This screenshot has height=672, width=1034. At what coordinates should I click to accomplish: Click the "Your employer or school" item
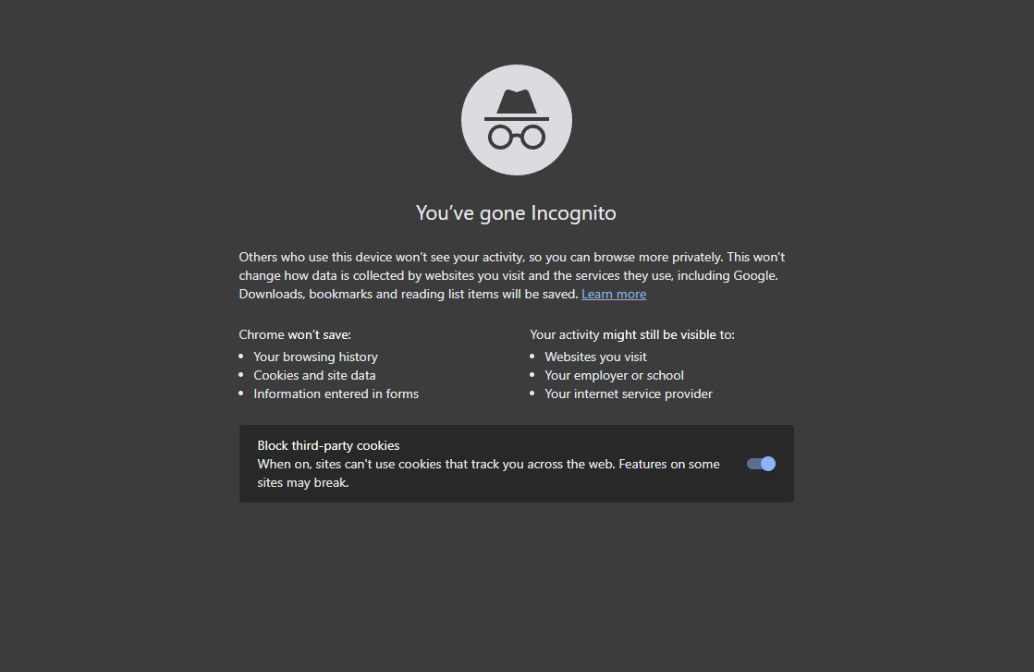614,375
